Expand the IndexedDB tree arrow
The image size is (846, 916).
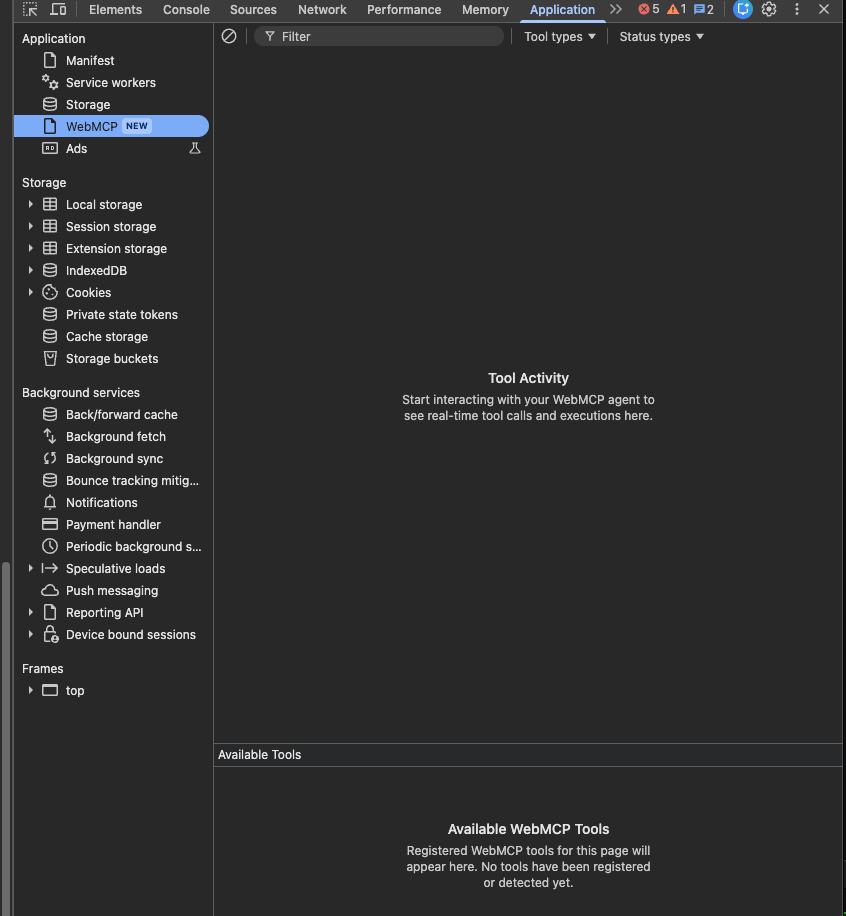[30, 270]
